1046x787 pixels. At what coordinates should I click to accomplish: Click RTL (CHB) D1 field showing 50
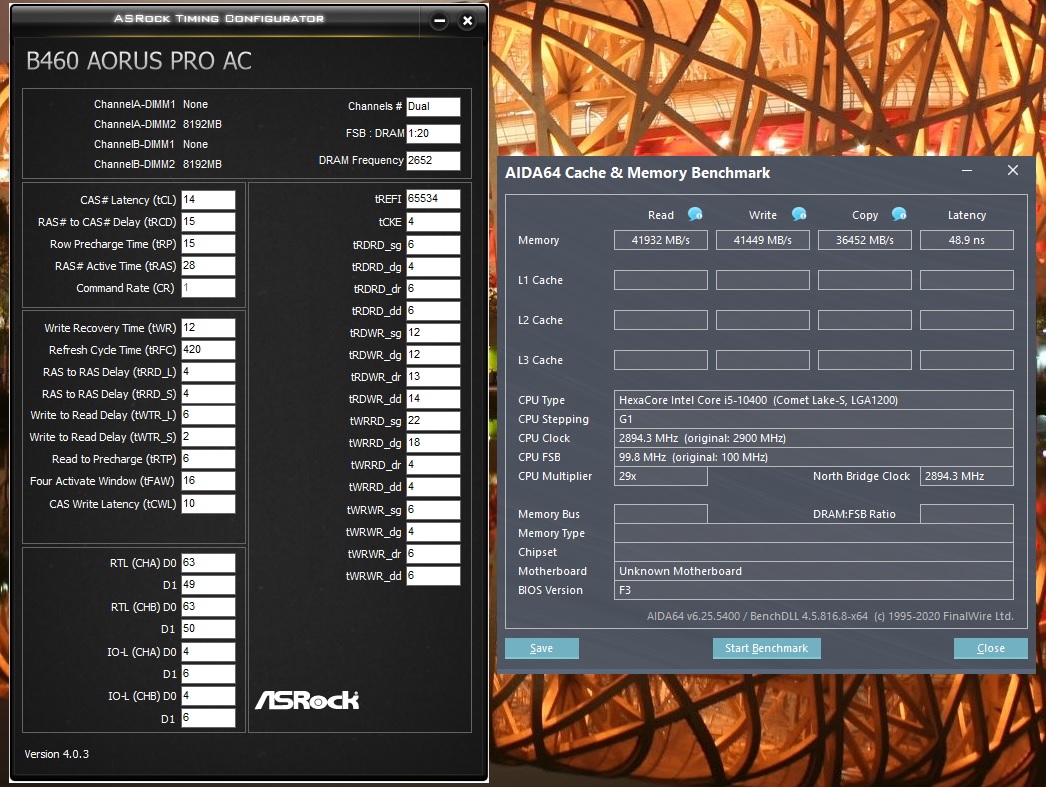point(208,629)
